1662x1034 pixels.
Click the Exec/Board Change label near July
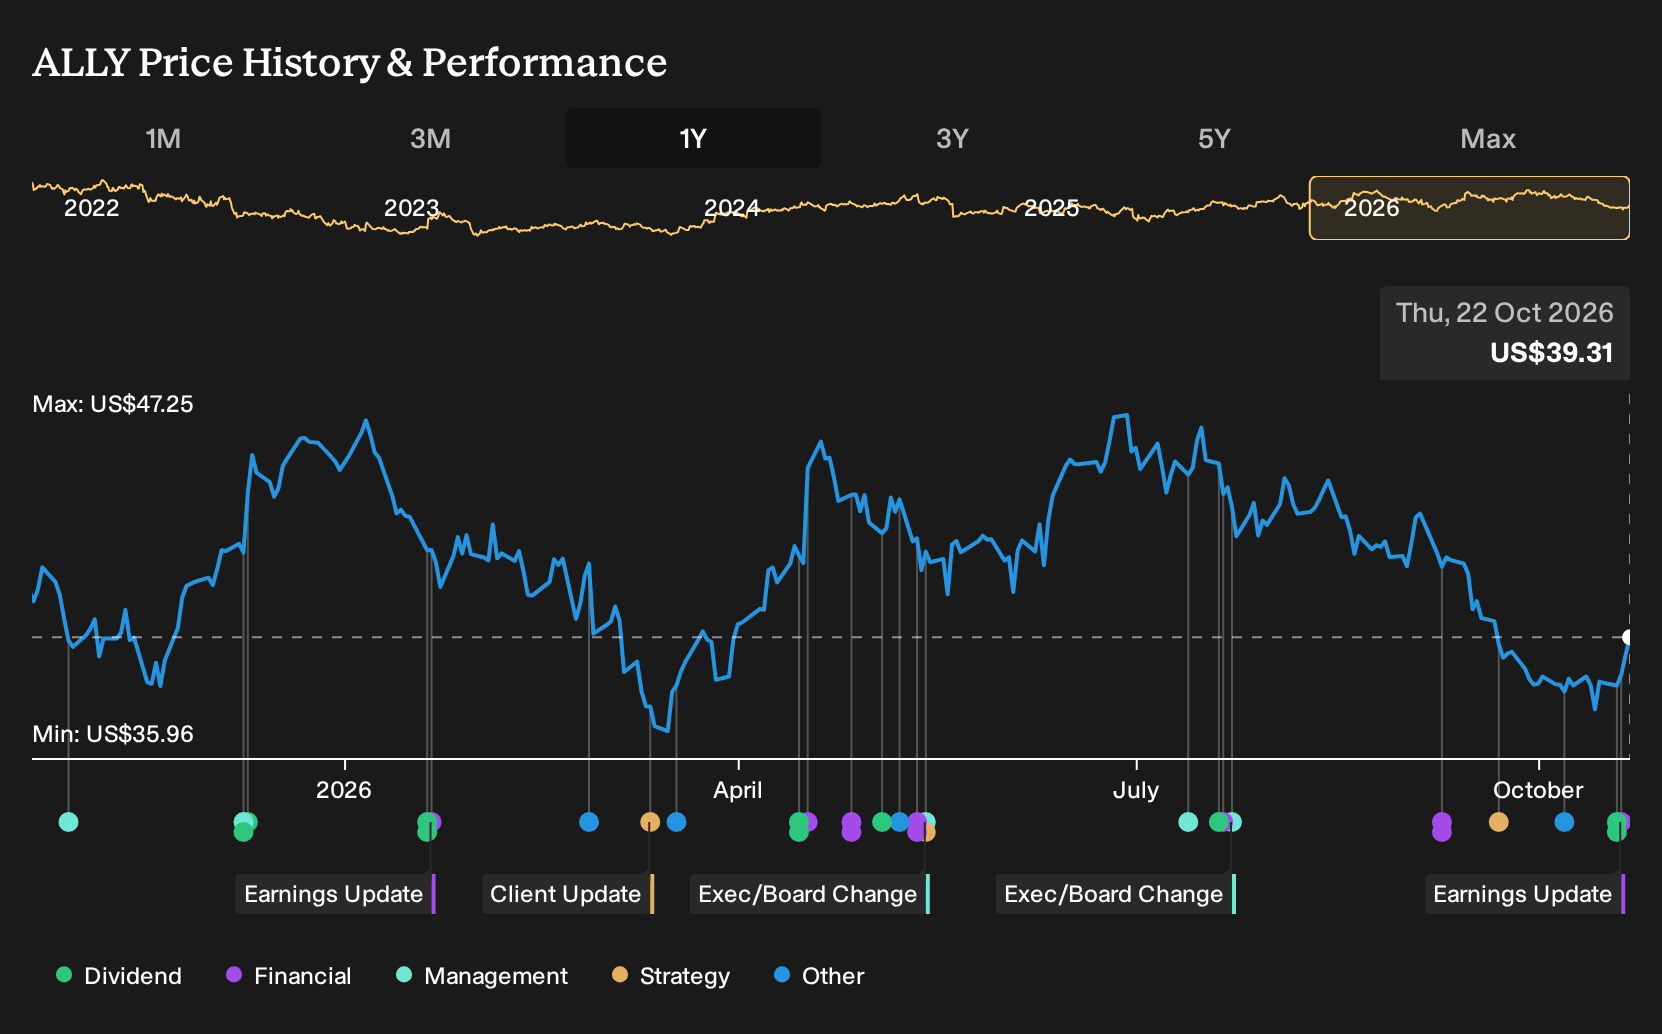pos(1116,894)
